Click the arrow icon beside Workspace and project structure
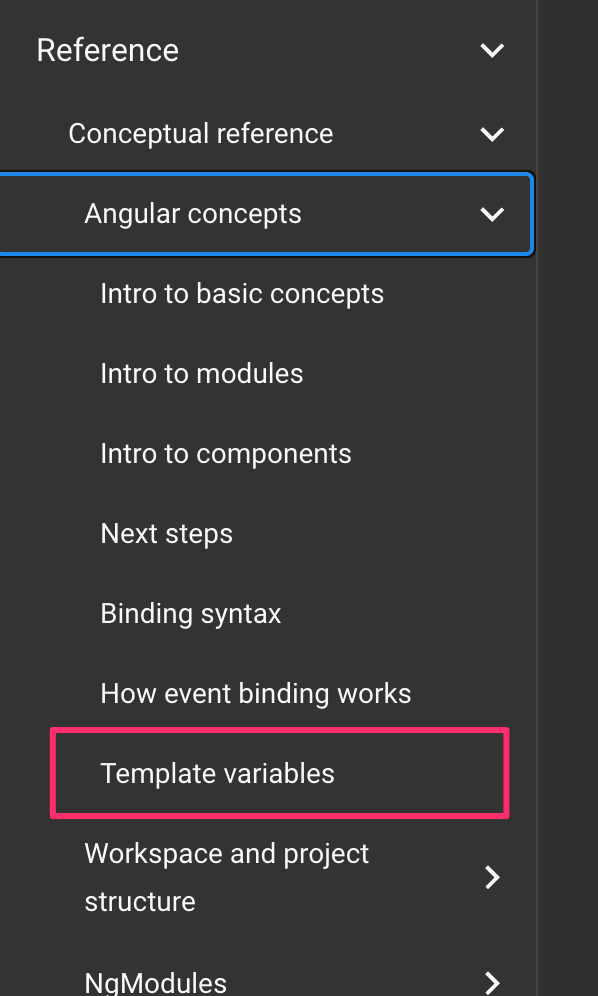 tap(491, 877)
